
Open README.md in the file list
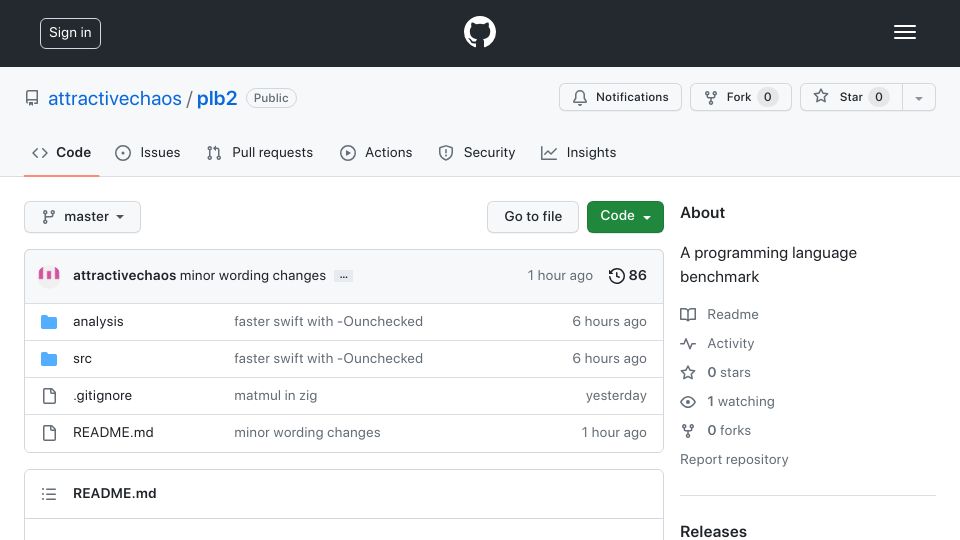tap(113, 432)
